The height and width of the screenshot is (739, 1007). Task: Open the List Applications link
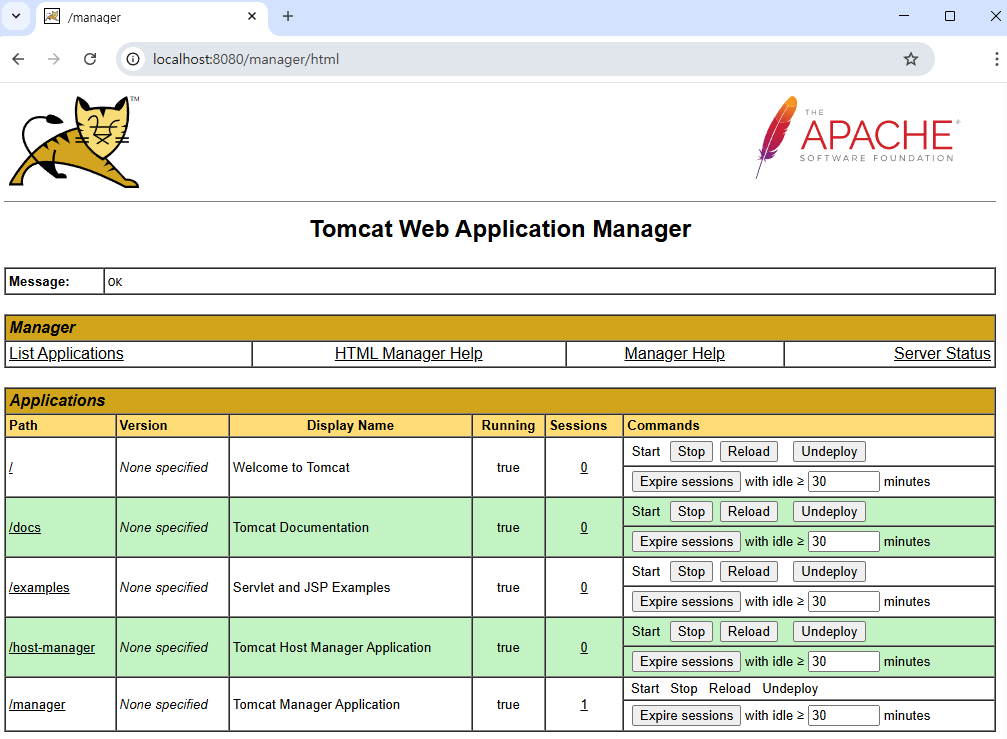(66, 354)
